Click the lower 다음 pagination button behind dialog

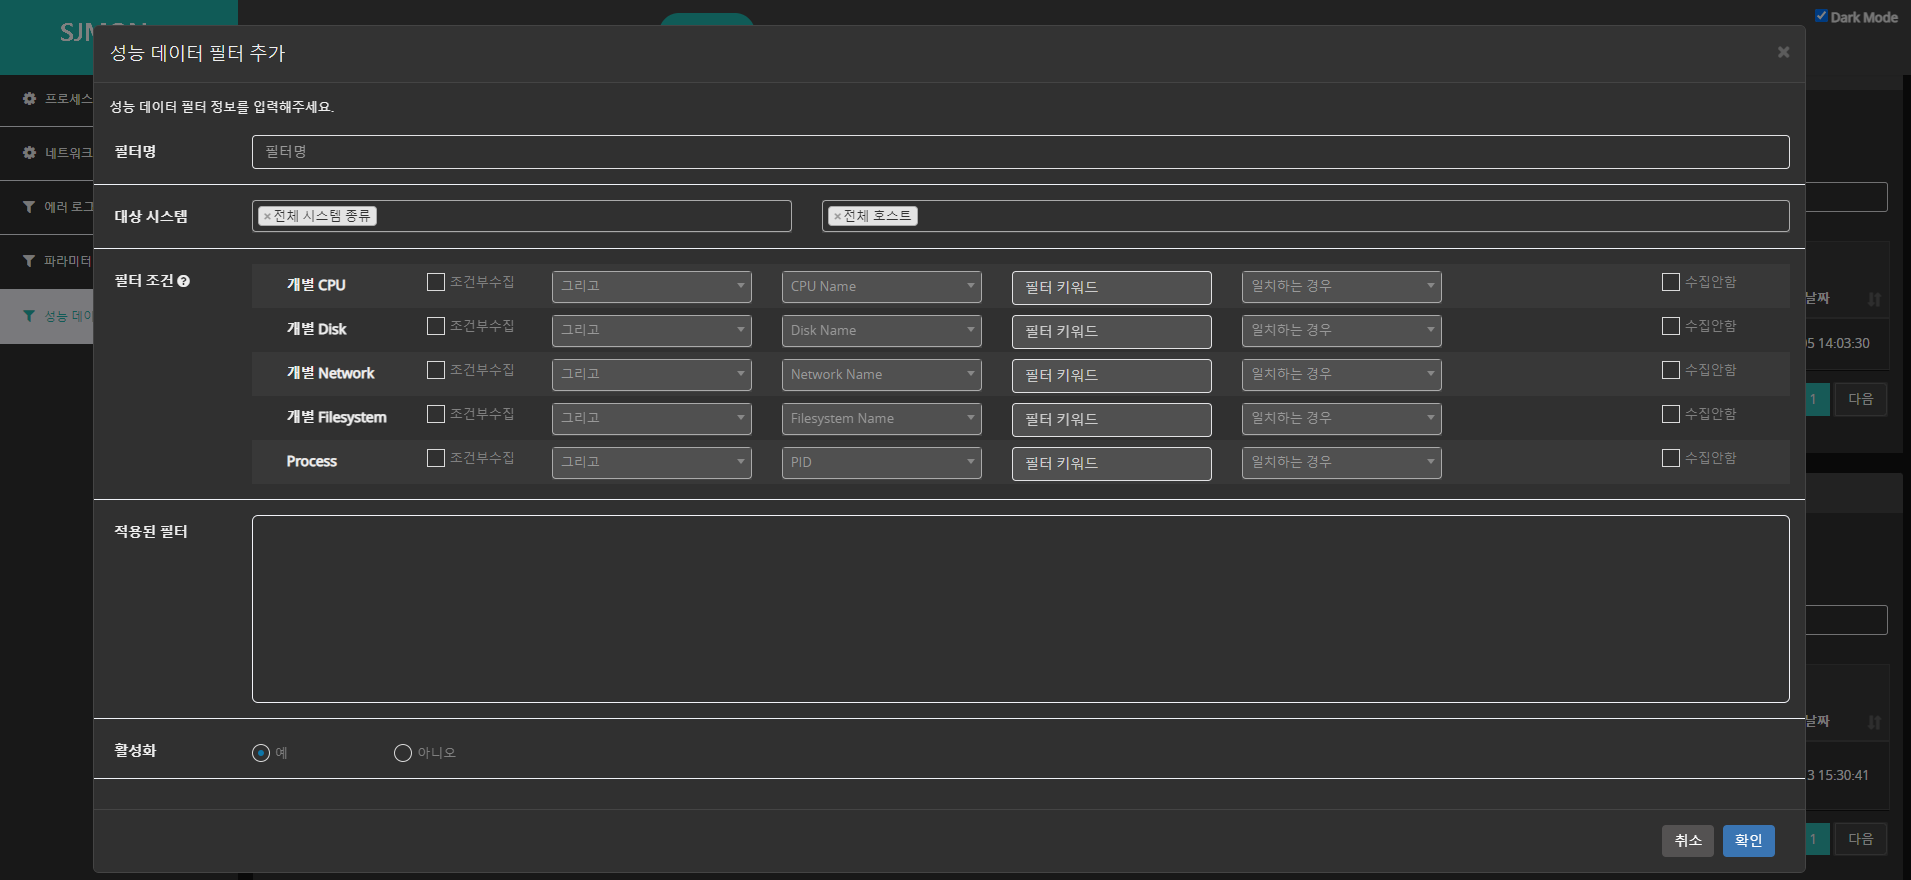(x=1861, y=839)
